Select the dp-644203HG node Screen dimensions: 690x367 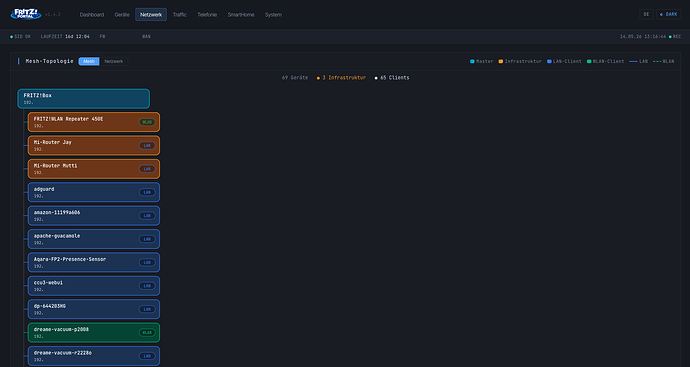94,309
